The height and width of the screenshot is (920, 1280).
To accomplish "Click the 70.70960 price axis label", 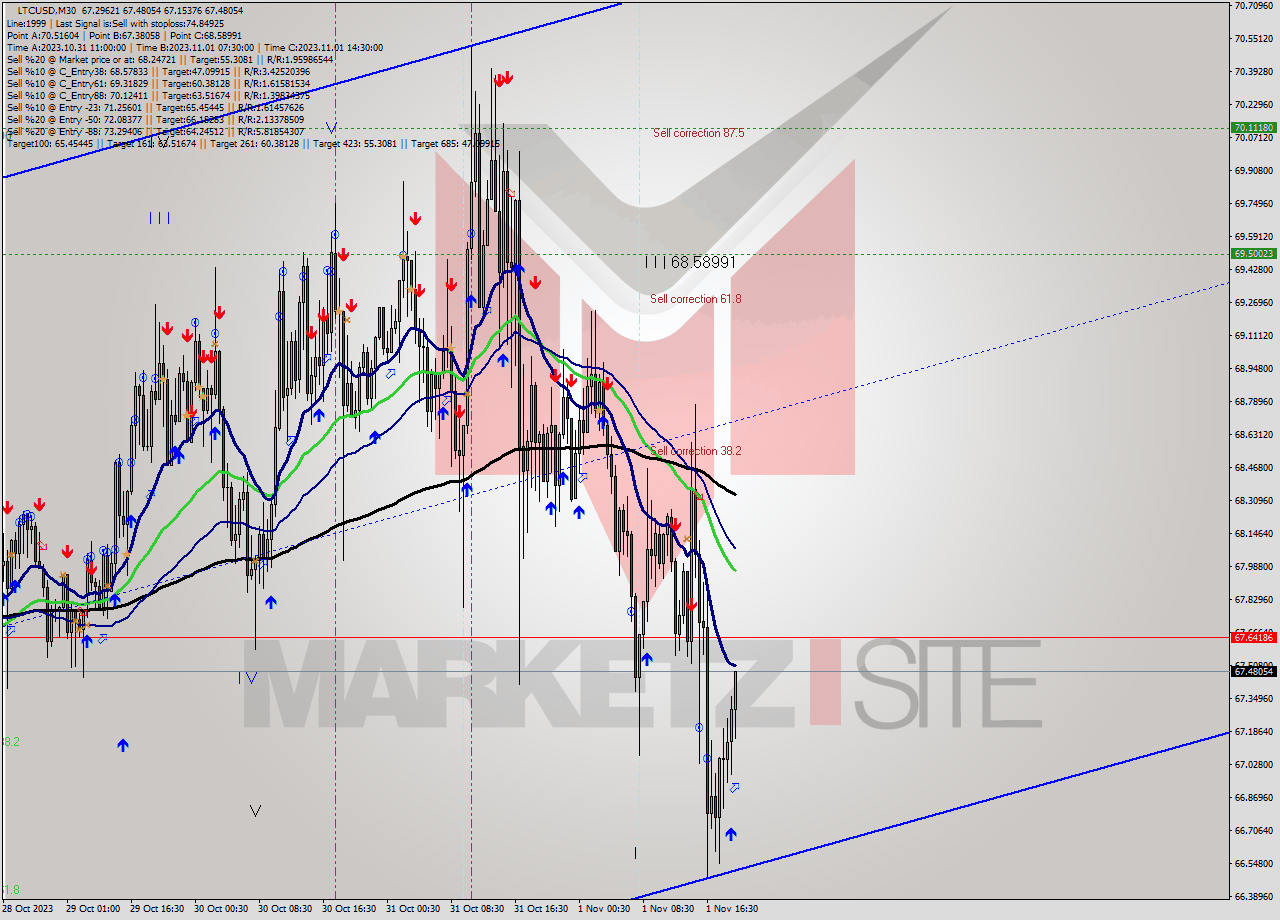I will [x=1253, y=6].
